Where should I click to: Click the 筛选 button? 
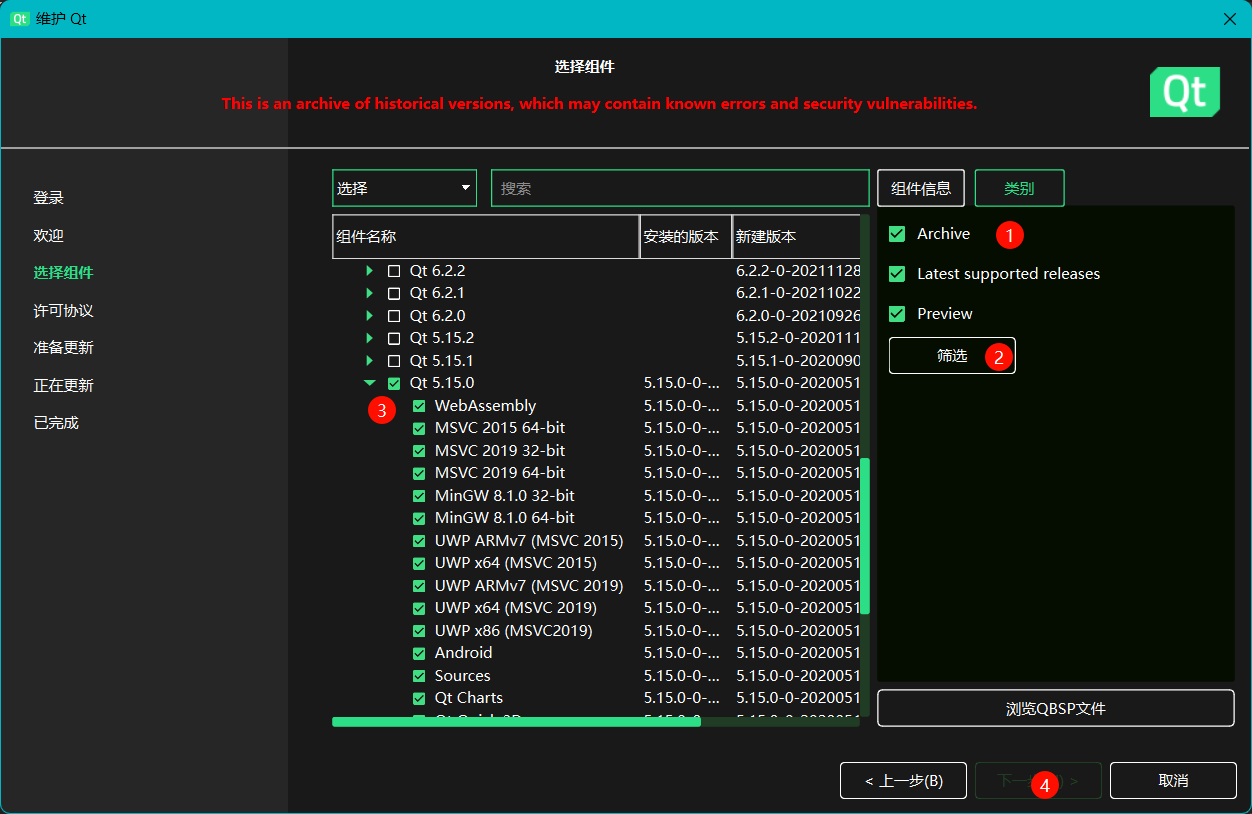tap(952, 356)
